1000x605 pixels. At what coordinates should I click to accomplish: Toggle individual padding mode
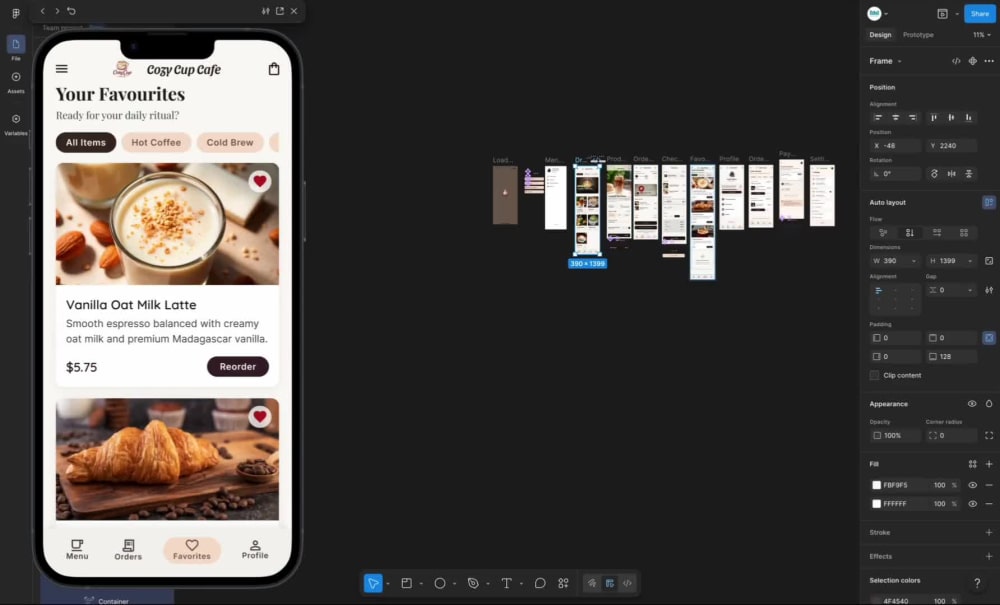989,338
